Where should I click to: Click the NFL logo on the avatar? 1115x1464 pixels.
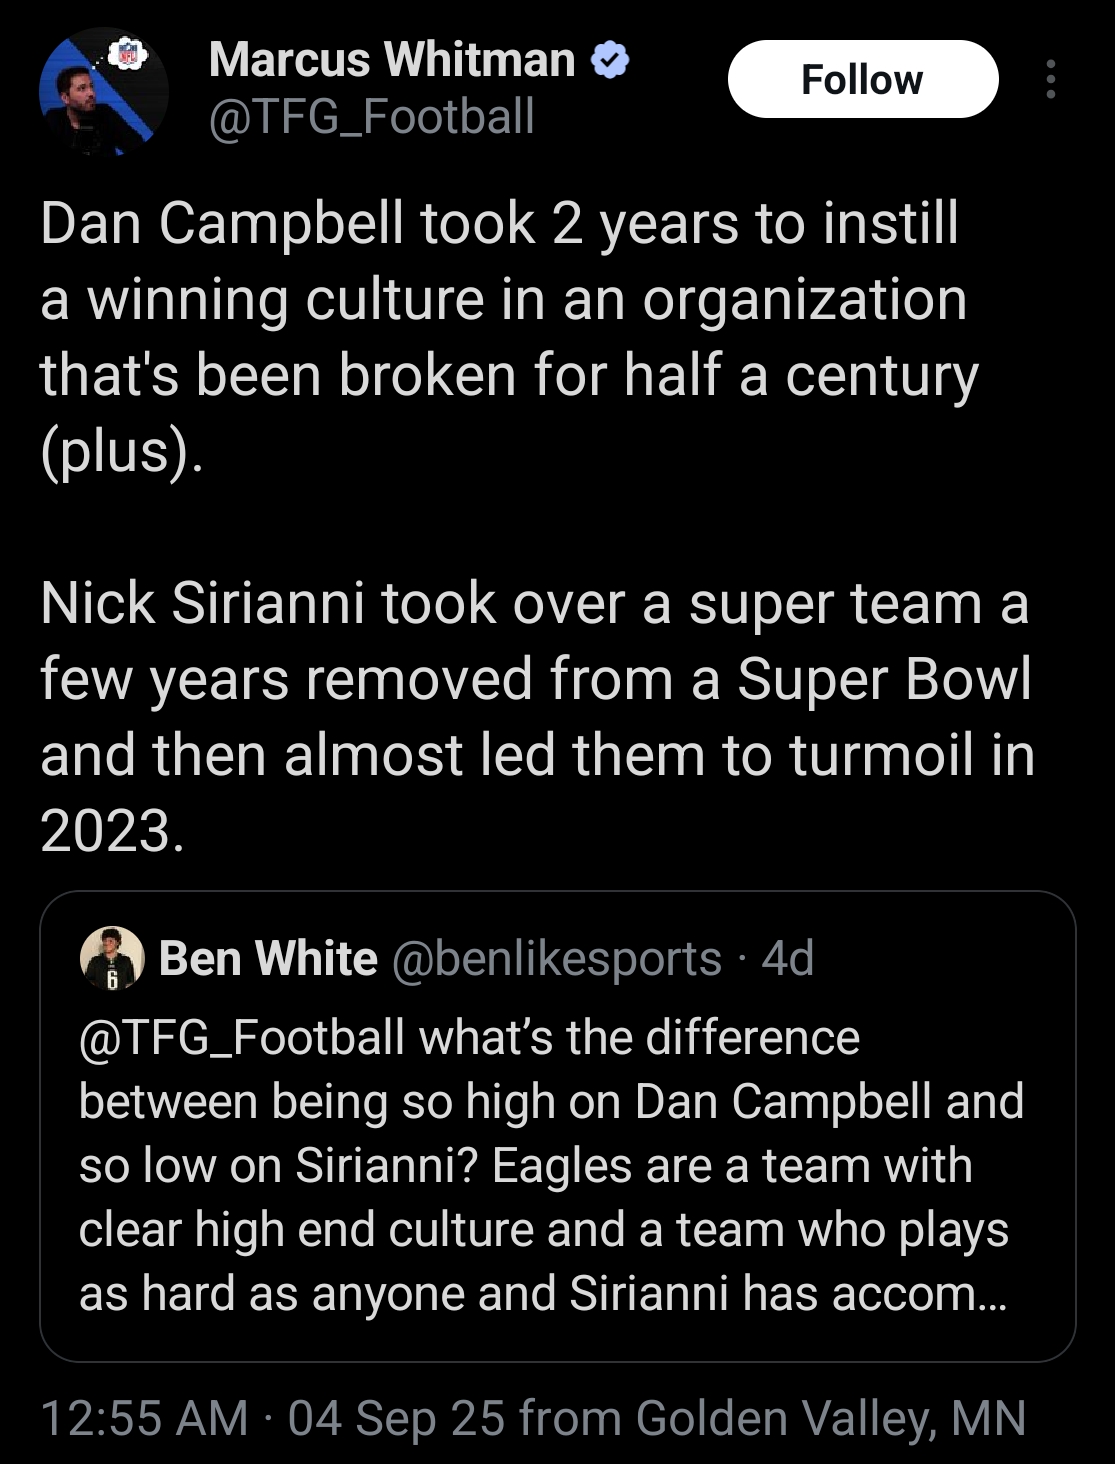tap(128, 54)
